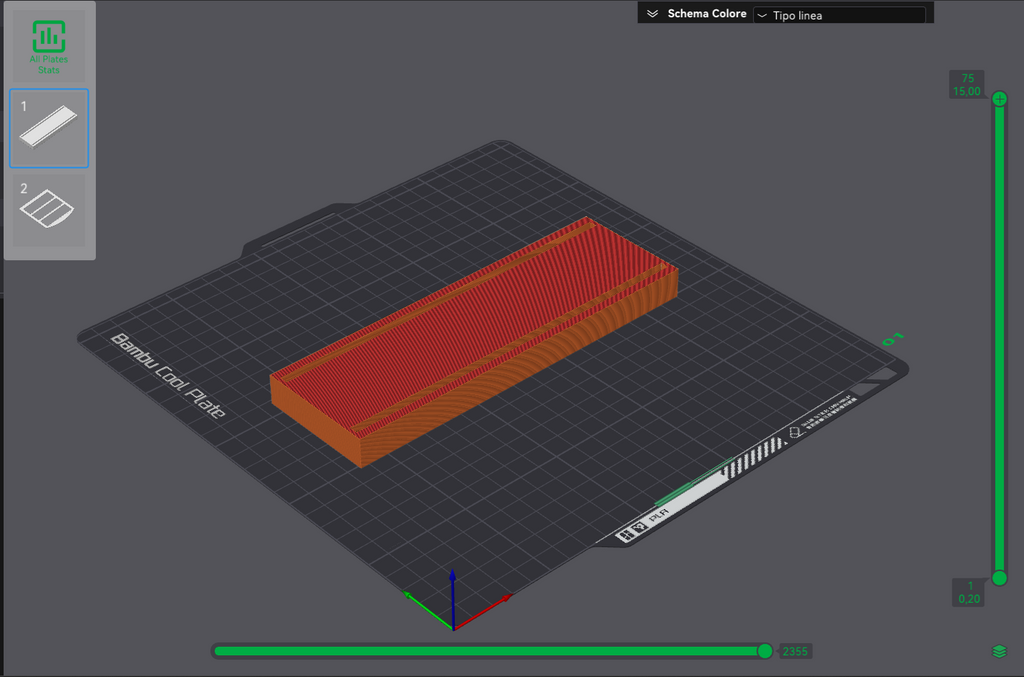Open the All Plates Stats icon
Viewport: 1024px width, 677px height.
coord(49,46)
